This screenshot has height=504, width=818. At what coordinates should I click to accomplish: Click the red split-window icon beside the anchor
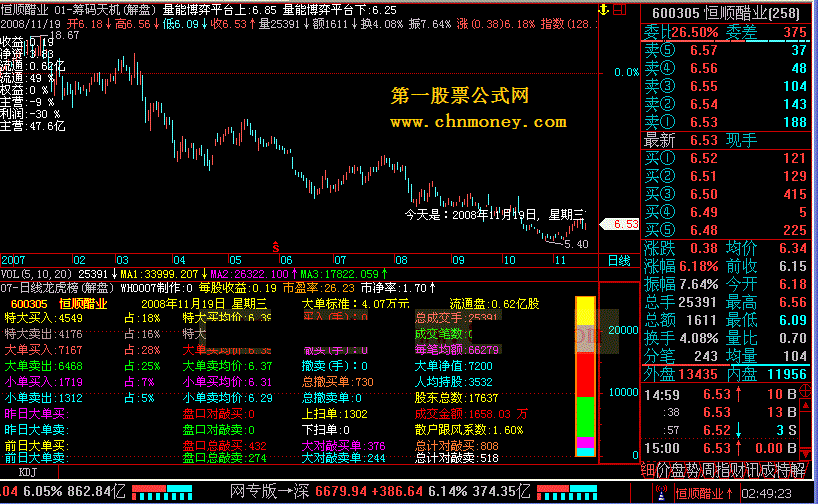click(x=619, y=9)
